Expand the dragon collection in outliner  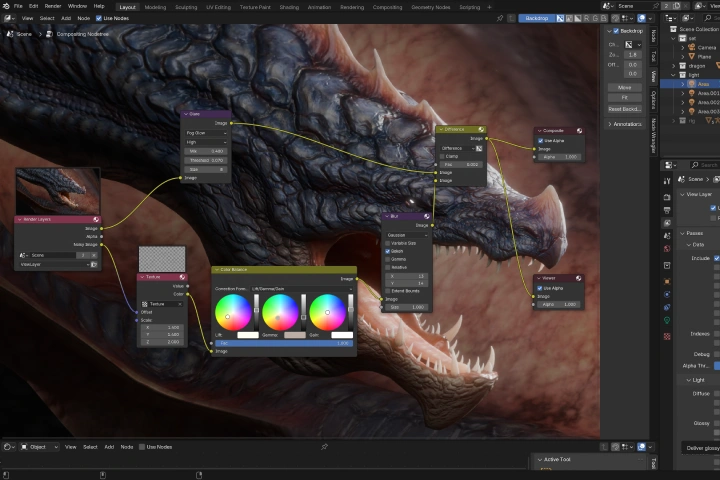tap(674, 66)
